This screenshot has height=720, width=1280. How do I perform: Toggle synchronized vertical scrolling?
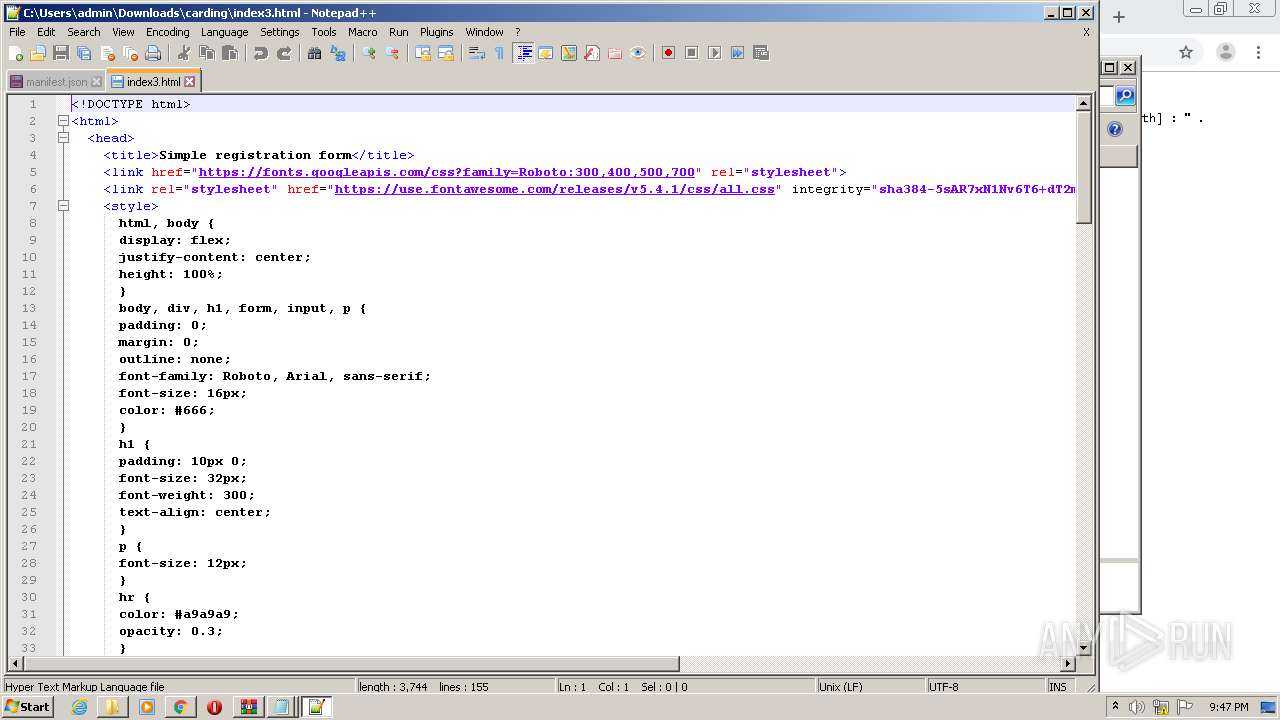(422, 53)
